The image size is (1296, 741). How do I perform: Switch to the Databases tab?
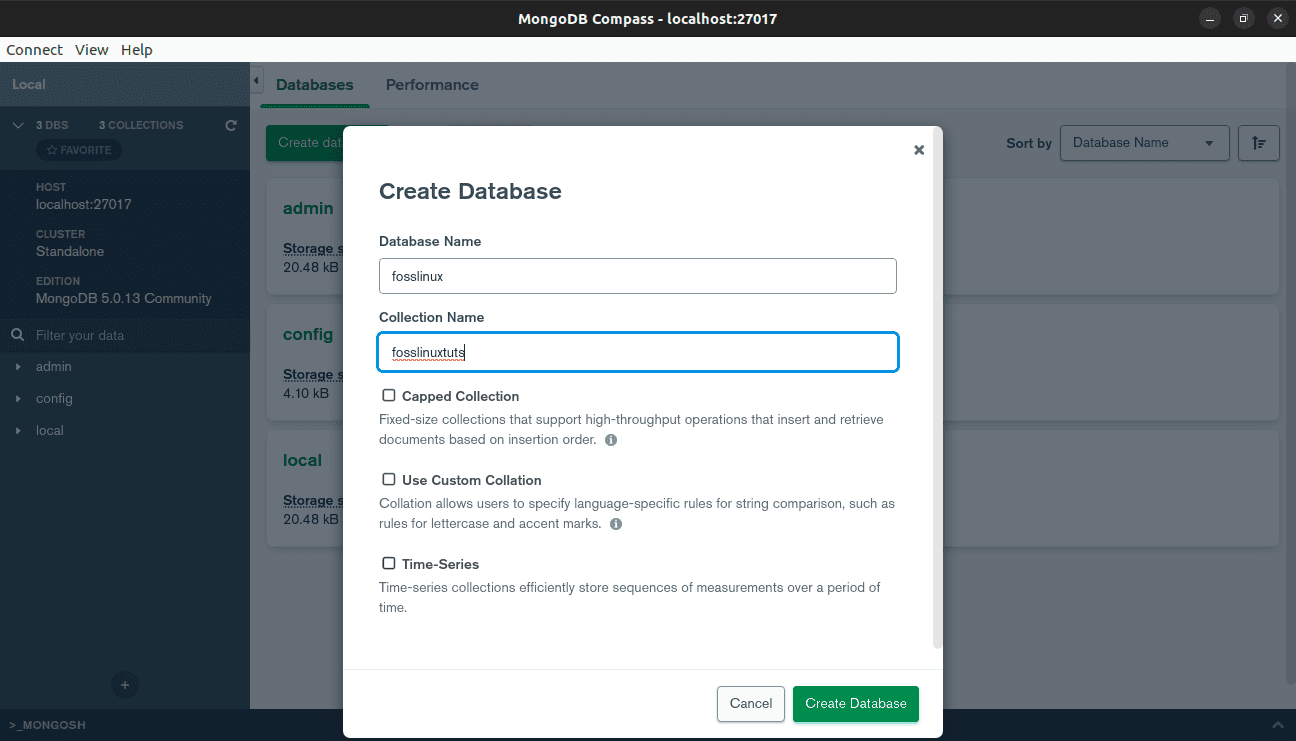(x=315, y=85)
